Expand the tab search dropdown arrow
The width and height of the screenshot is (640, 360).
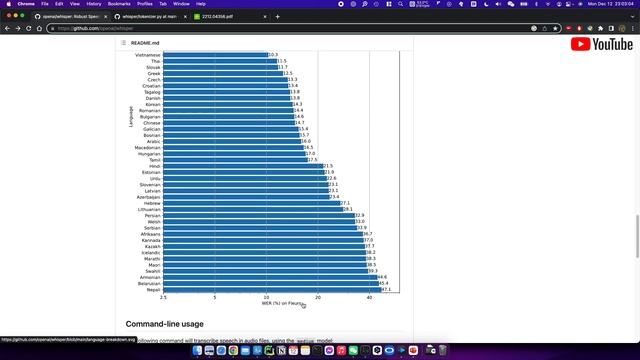[633, 17]
